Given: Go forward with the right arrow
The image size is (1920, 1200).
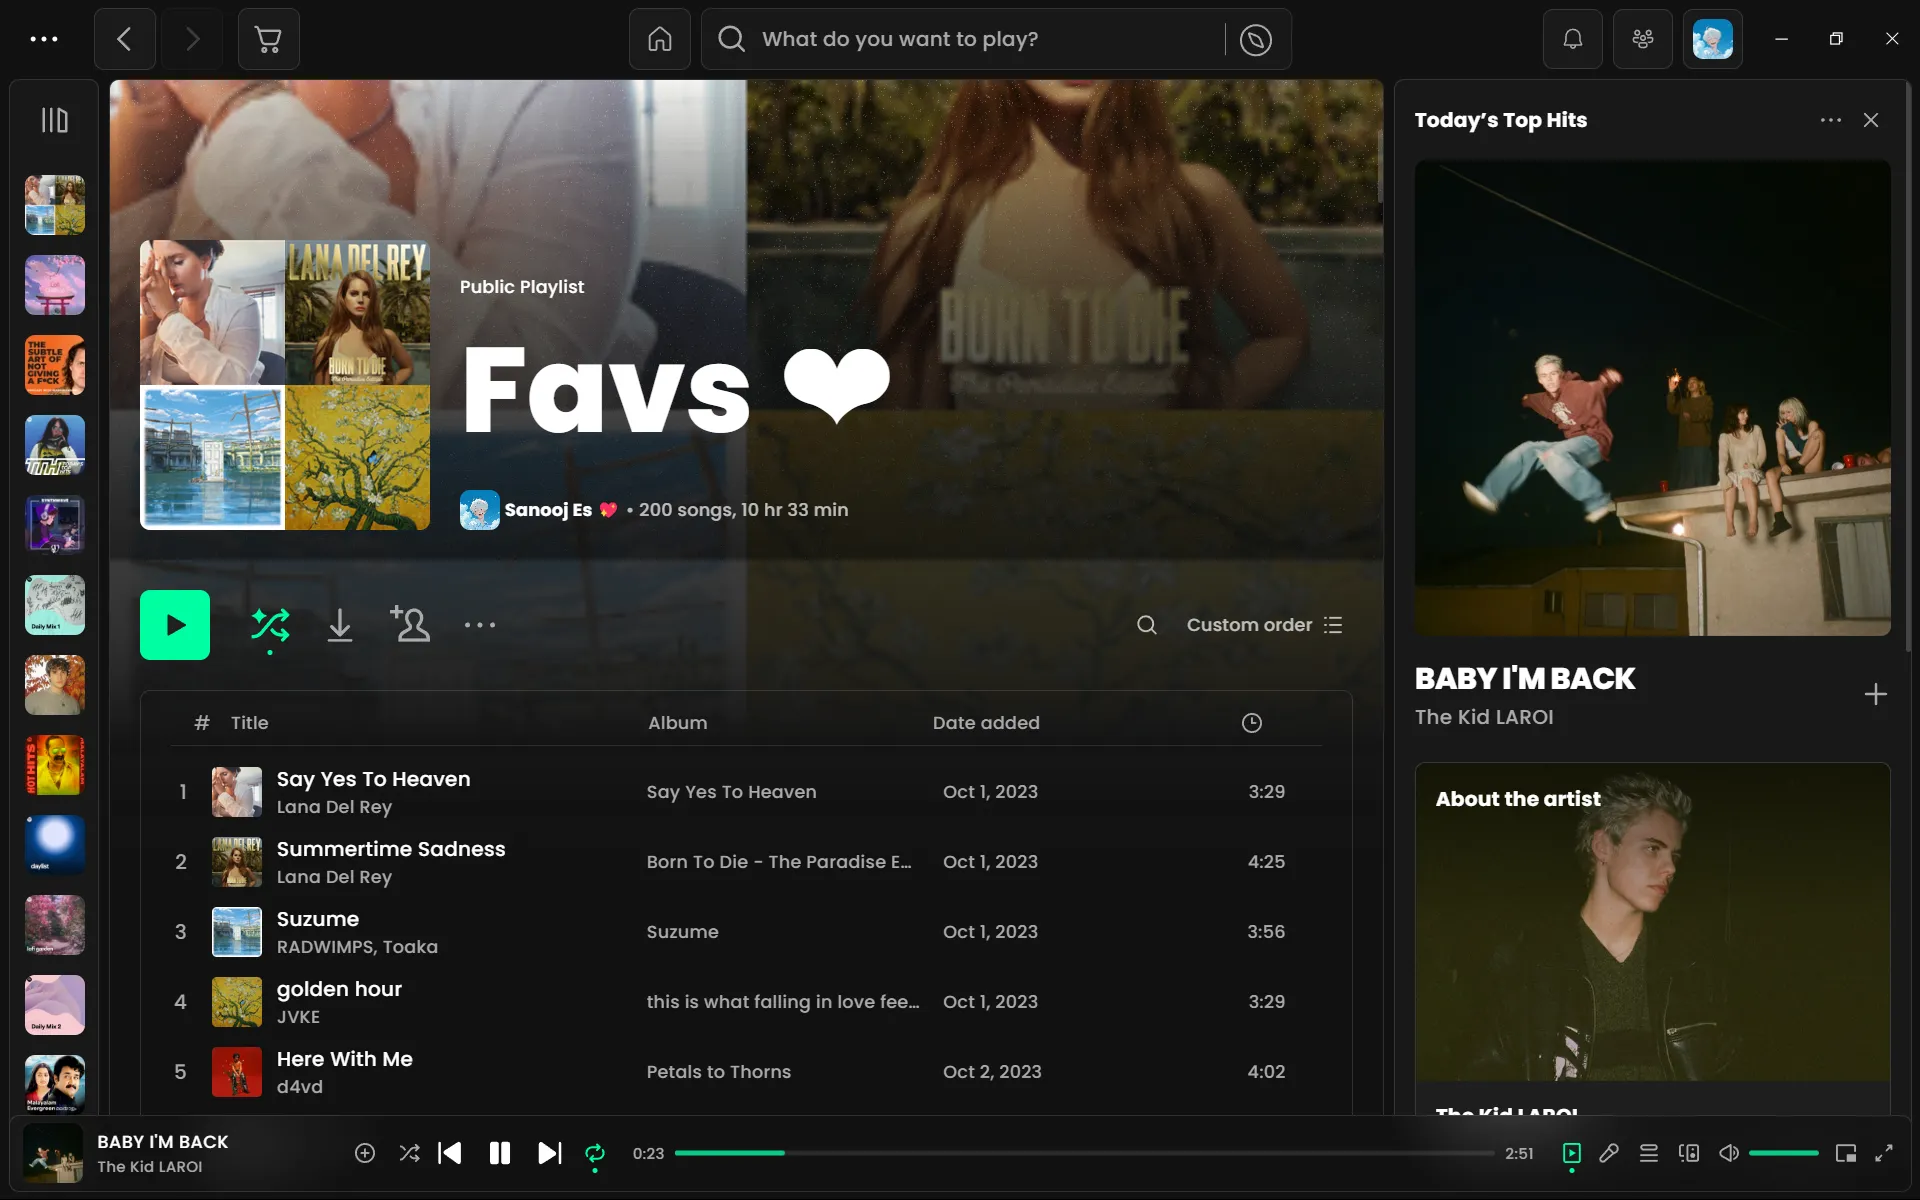Looking at the screenshot, I should [x=193, y=39].
